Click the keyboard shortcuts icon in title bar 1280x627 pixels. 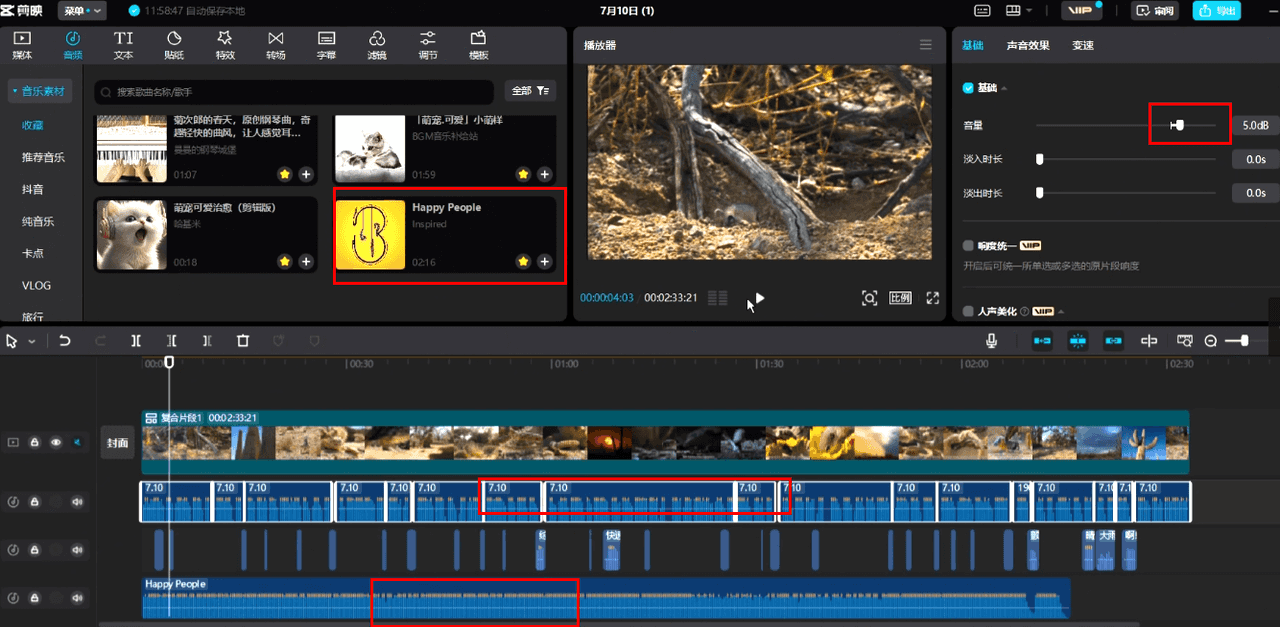click(982, 10)
